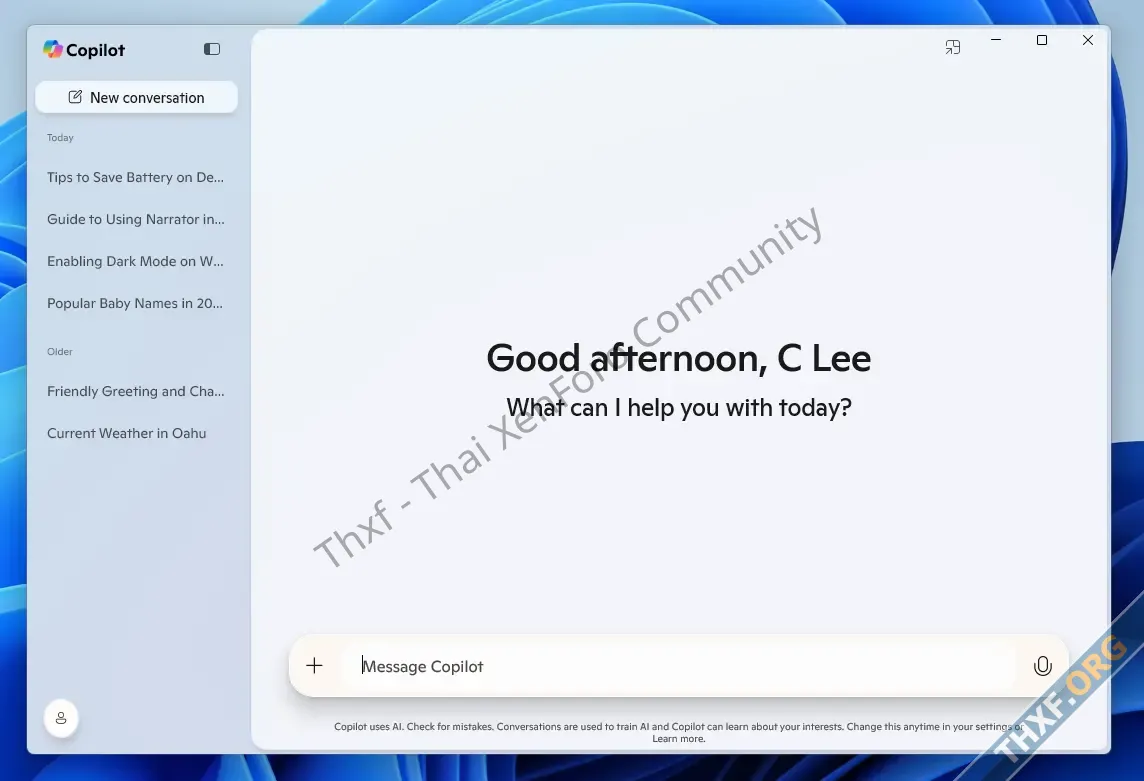Maximize the Copilot window
This screenshot has width=1144, height=781.
1042,40
